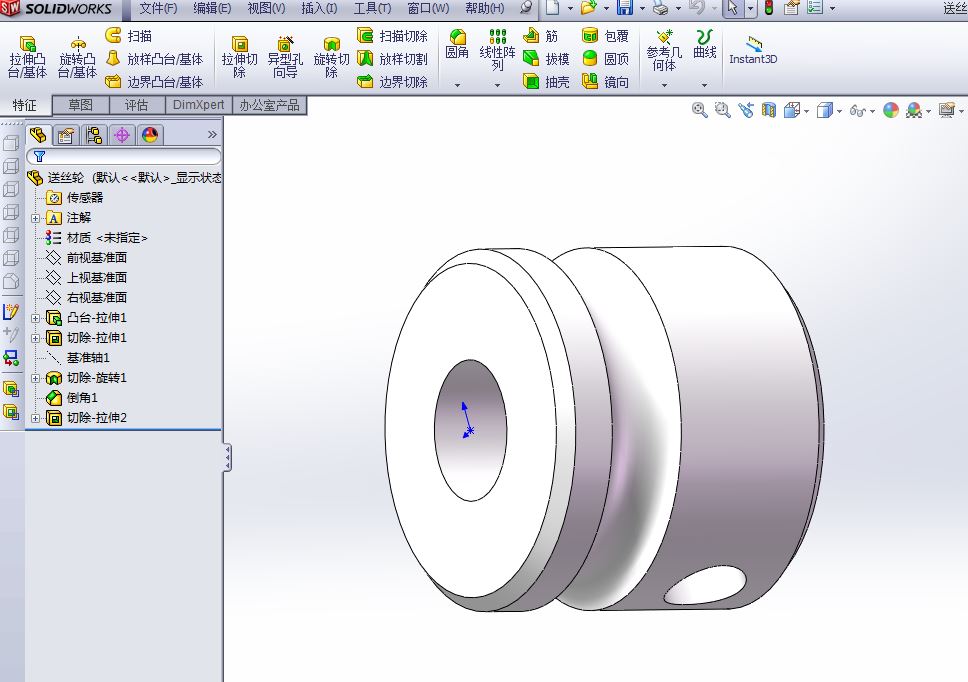Open the 工具(T) menu
This screenshot has width=968, height=682.
[x=372, y=9]
